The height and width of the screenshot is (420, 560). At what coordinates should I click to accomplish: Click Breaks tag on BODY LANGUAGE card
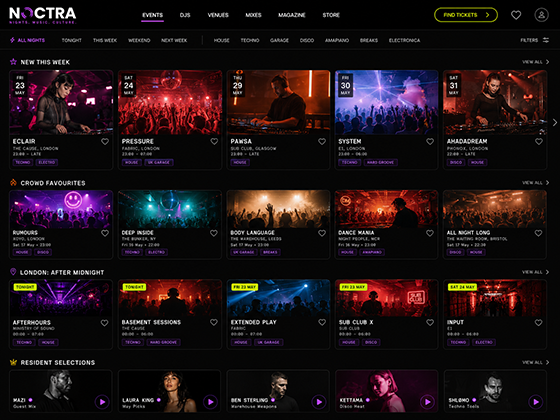click(x=270, y=252)
